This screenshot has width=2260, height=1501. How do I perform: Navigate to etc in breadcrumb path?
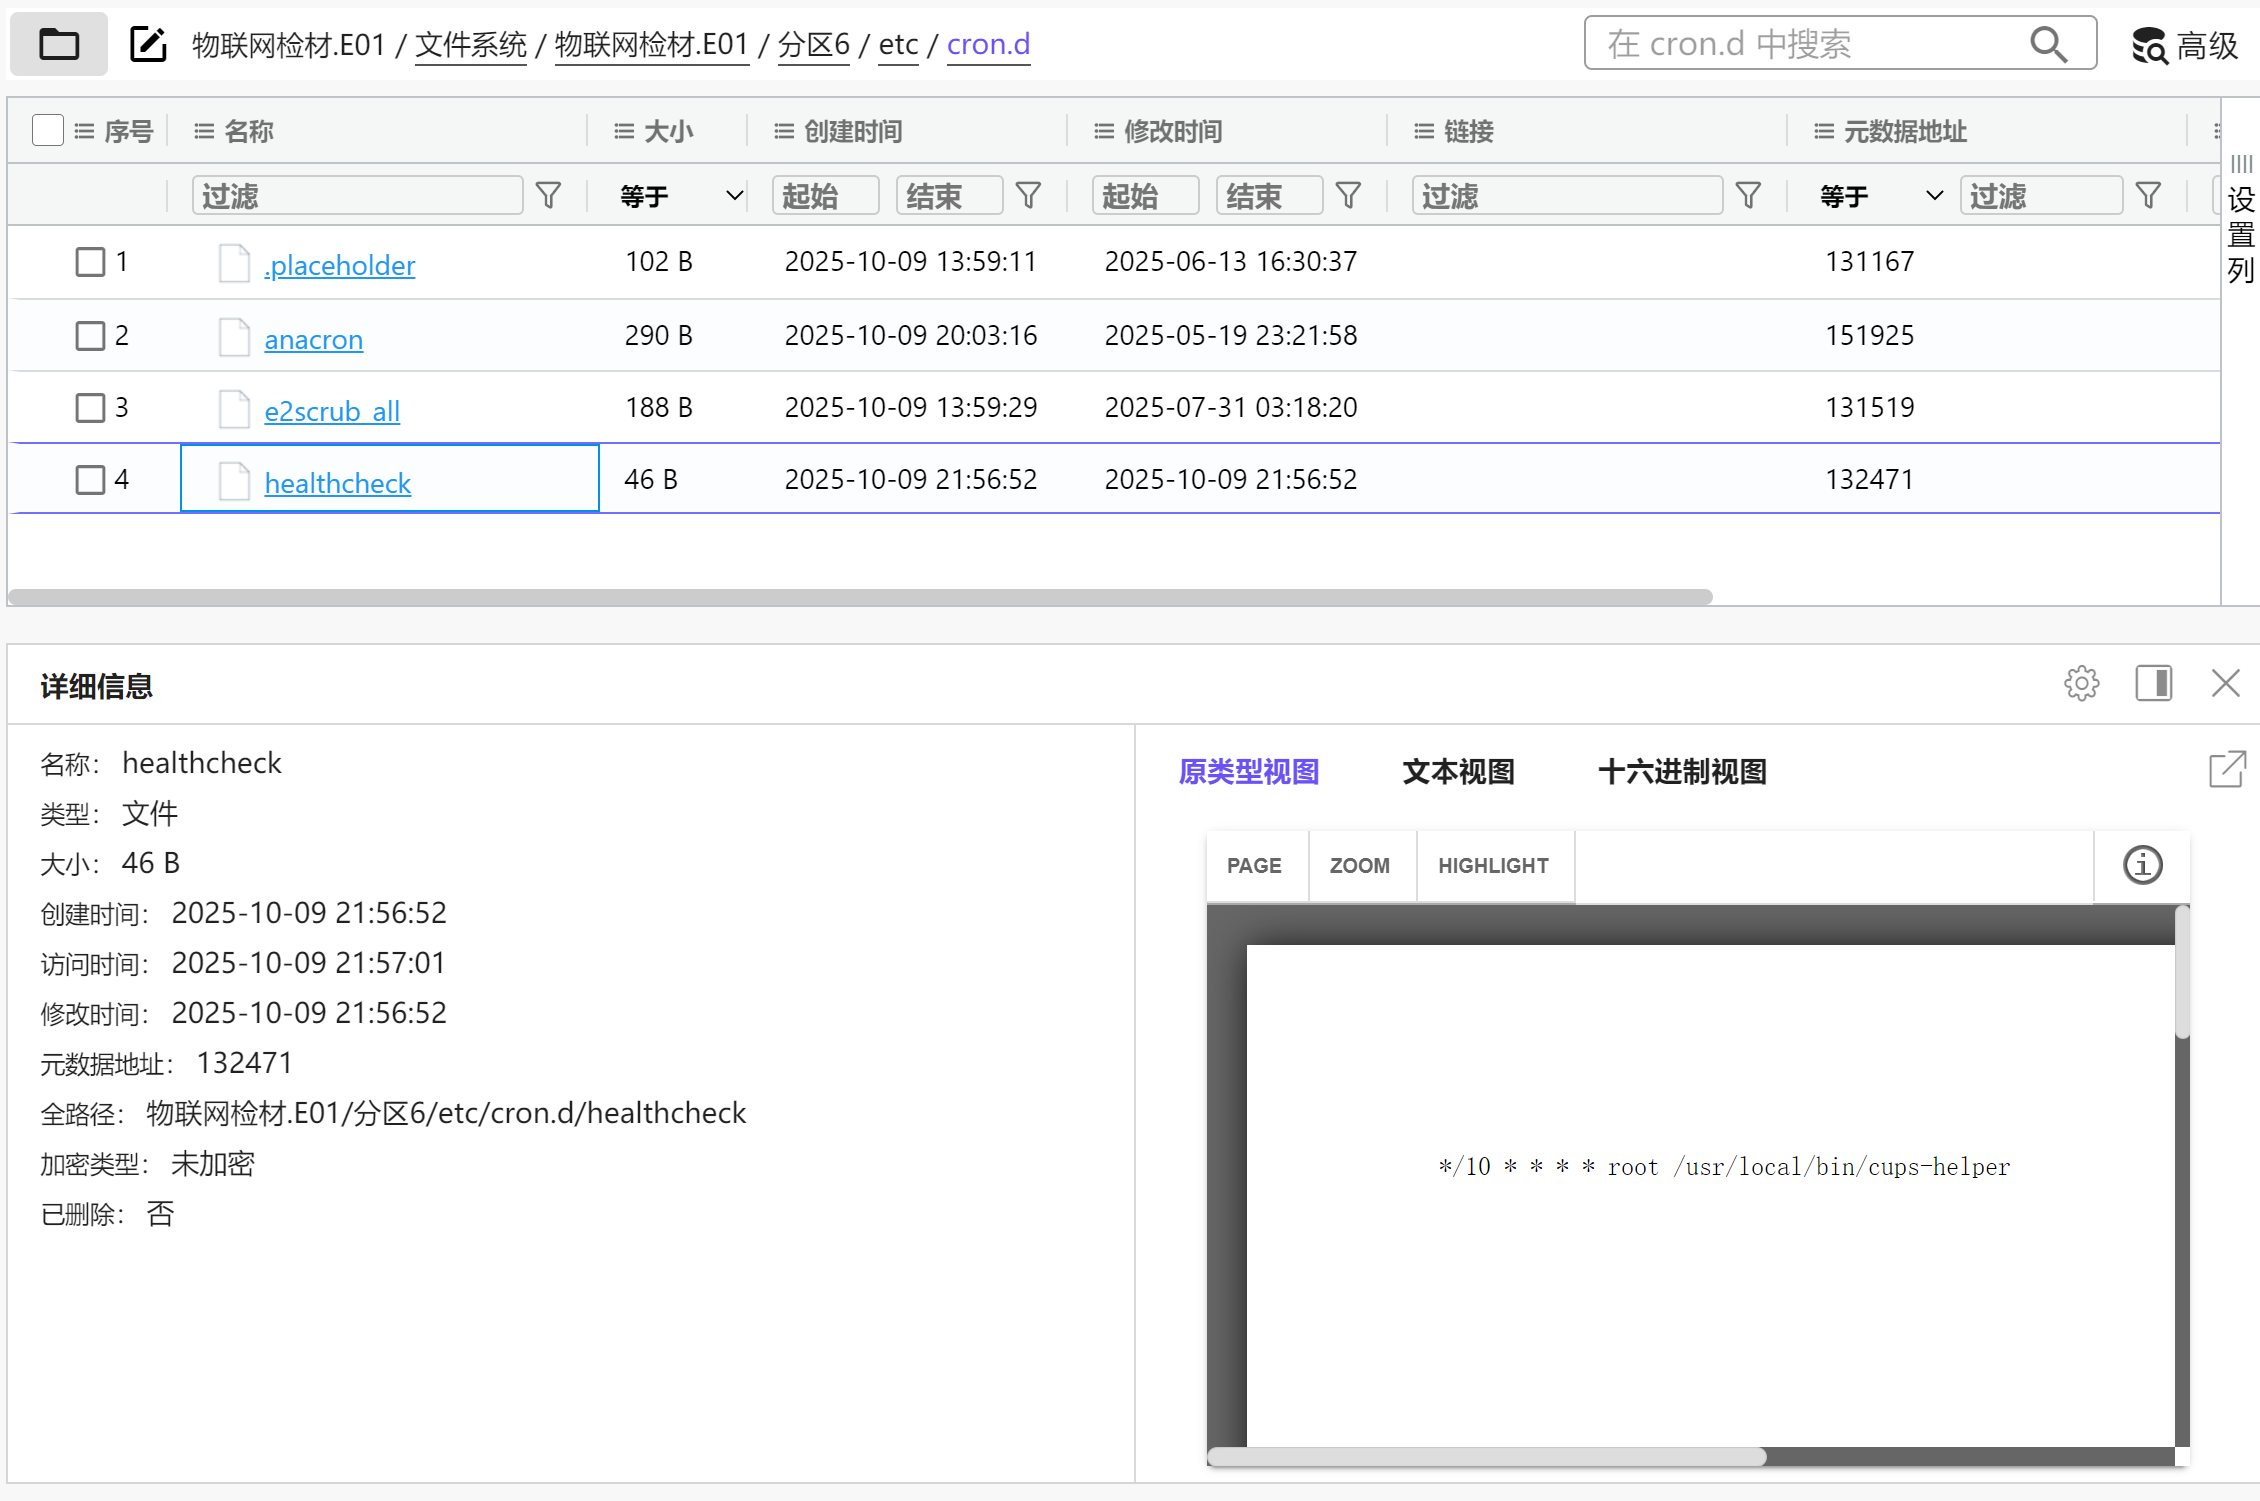coord(898,45)
